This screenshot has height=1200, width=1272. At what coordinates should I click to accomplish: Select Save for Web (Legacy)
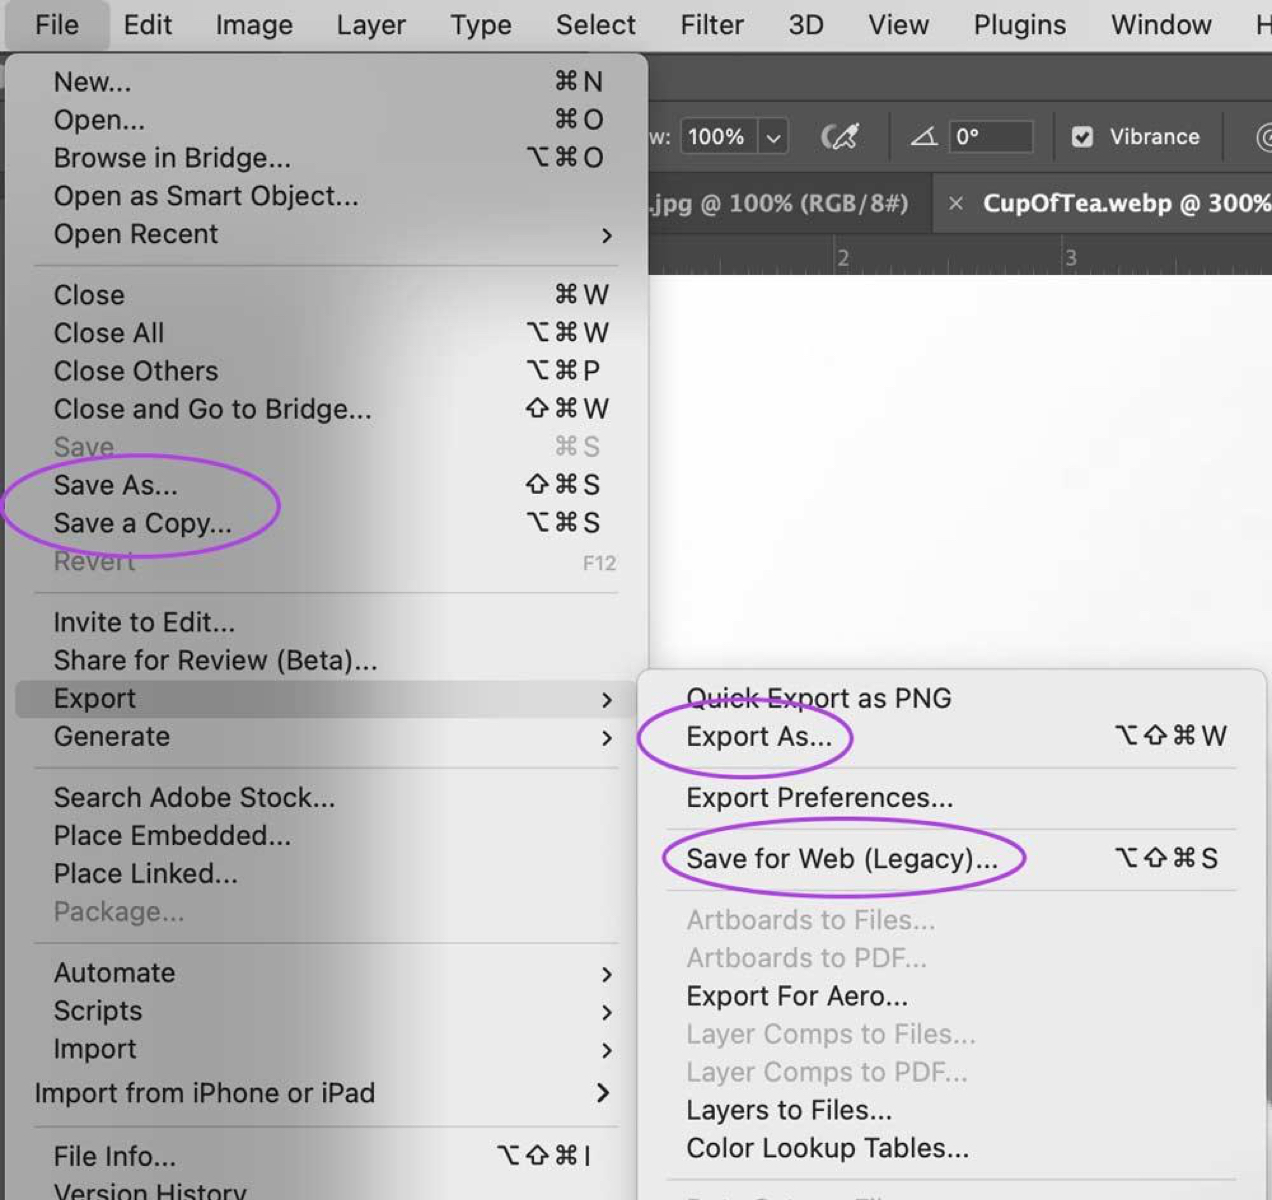[842, 859]
